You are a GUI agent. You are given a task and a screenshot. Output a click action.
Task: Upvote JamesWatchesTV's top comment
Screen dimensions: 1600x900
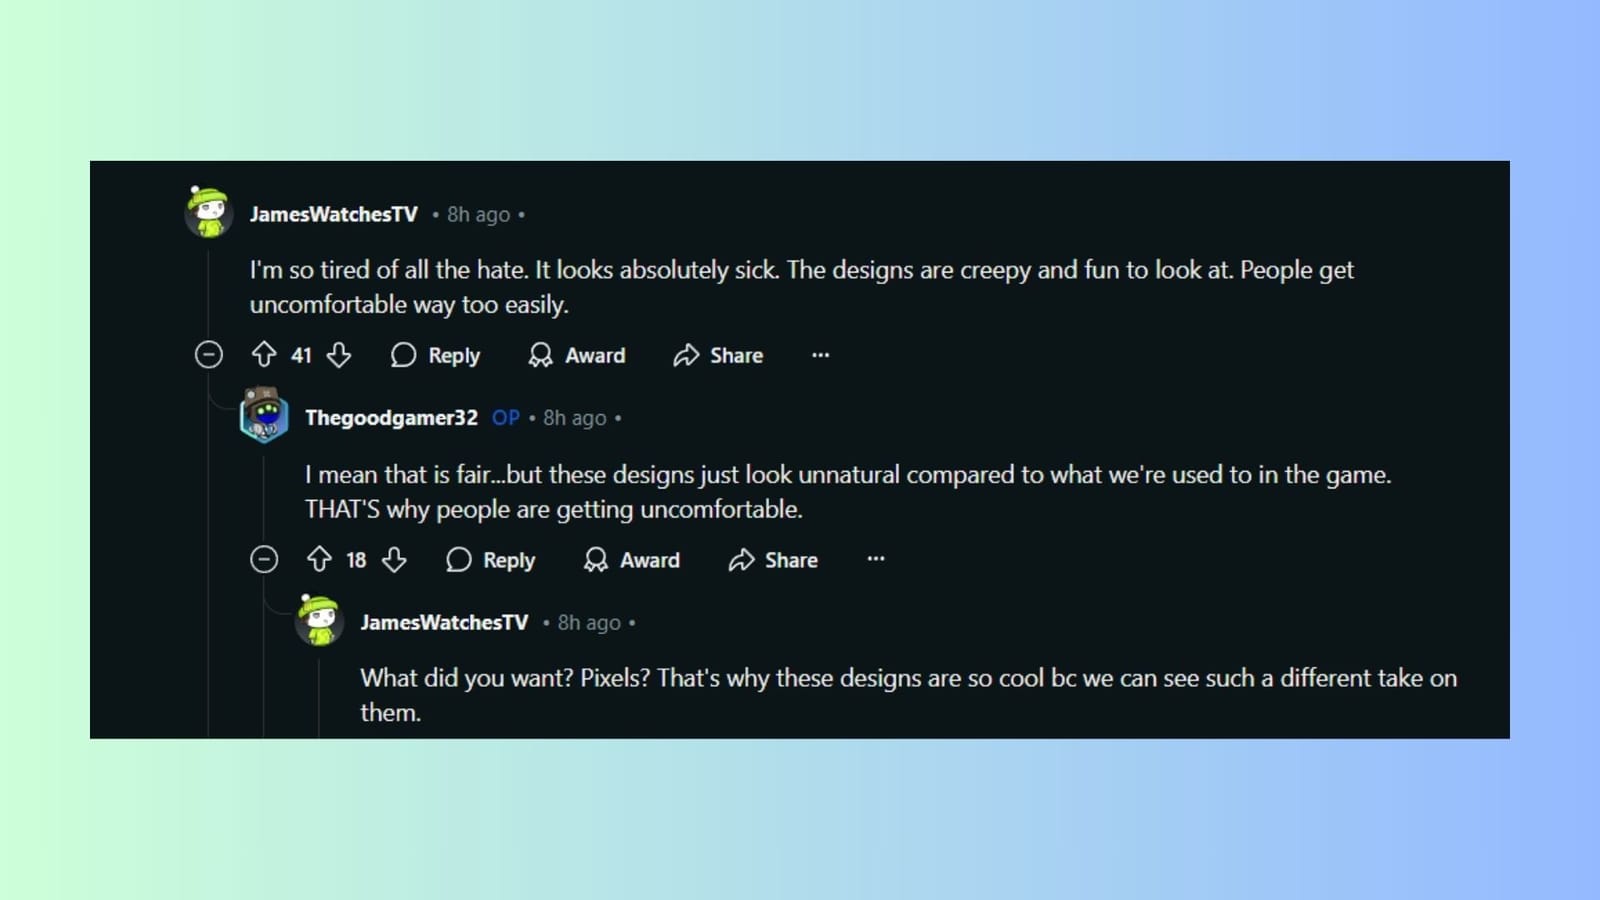point(264,355)
